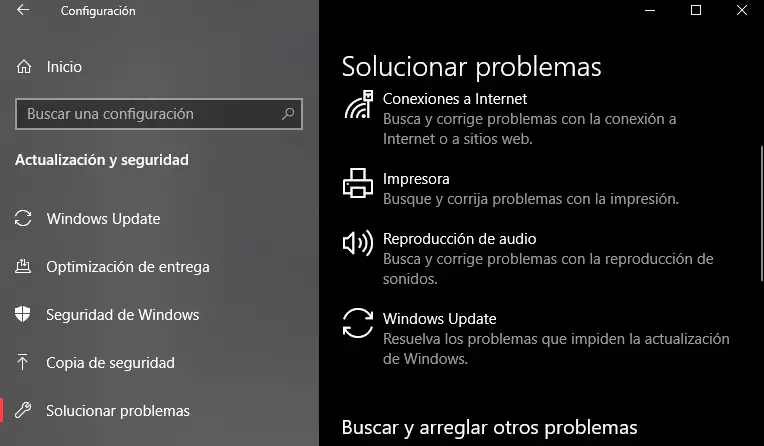764x446 pixels.
Task: Click the Copia de seguridad icon
Action: click(x=24, y=363)
